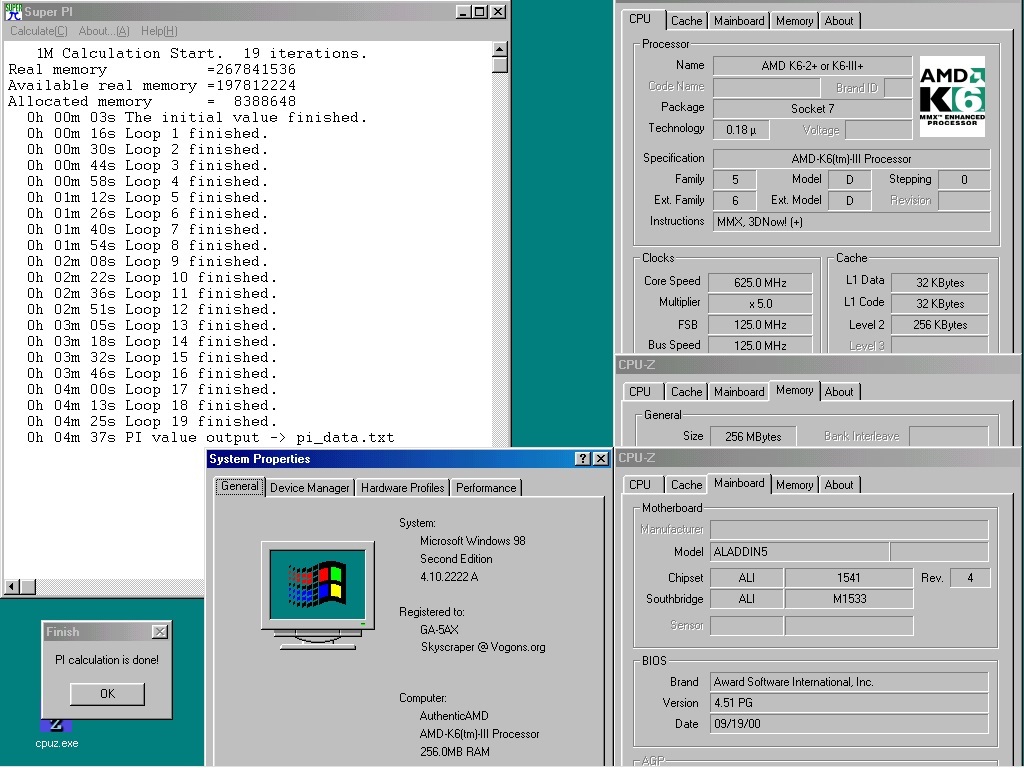Close the Finish dialog
This screenshot has width=1024, height=768.
(159, 632)
